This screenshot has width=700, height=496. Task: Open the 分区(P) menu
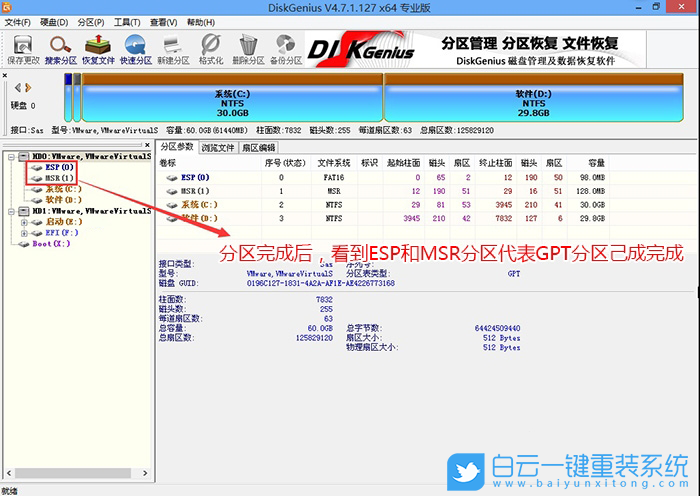click(x=91, y=22)
